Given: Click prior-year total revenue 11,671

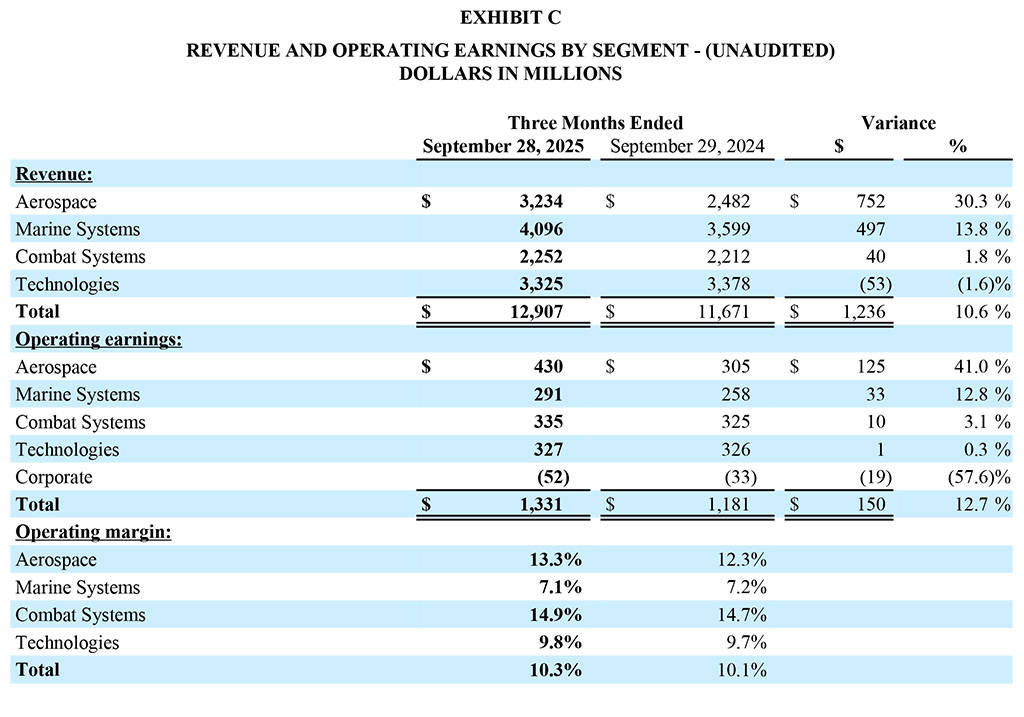Looking at the screenshot, I should pos(722,311).
